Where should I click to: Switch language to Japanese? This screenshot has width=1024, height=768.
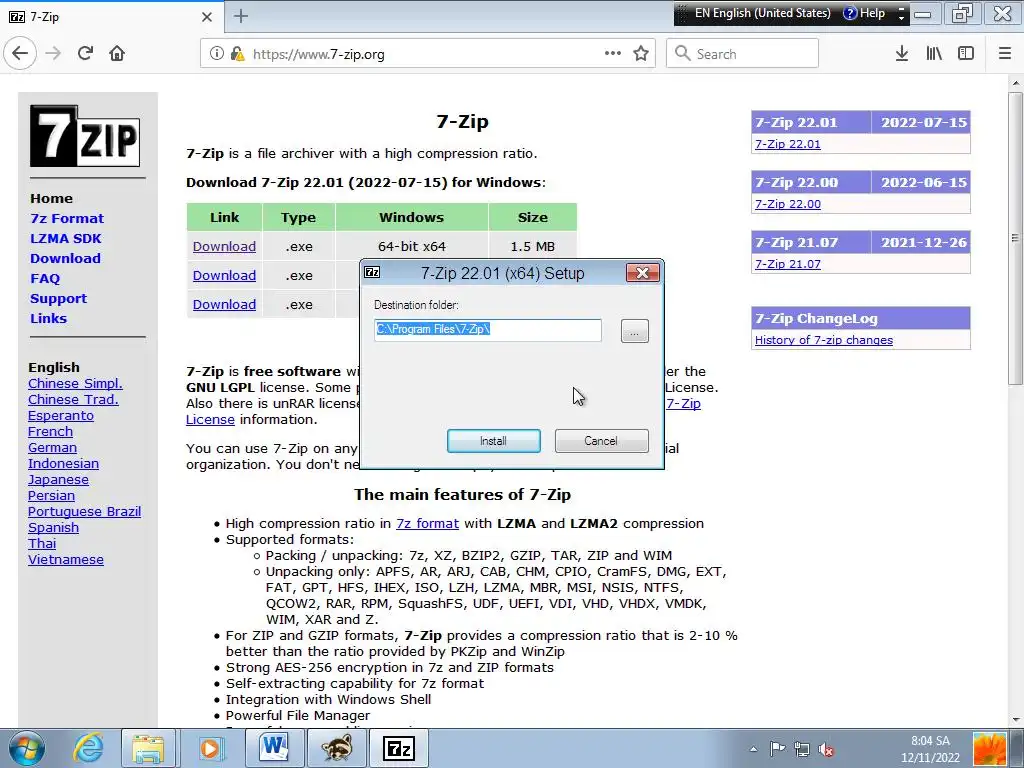(x=58, y=480)
